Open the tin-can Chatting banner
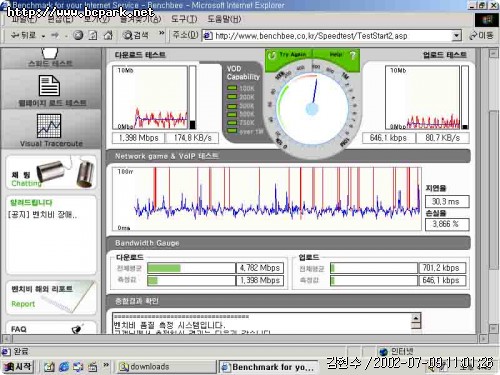 click(x=51, y=172)
